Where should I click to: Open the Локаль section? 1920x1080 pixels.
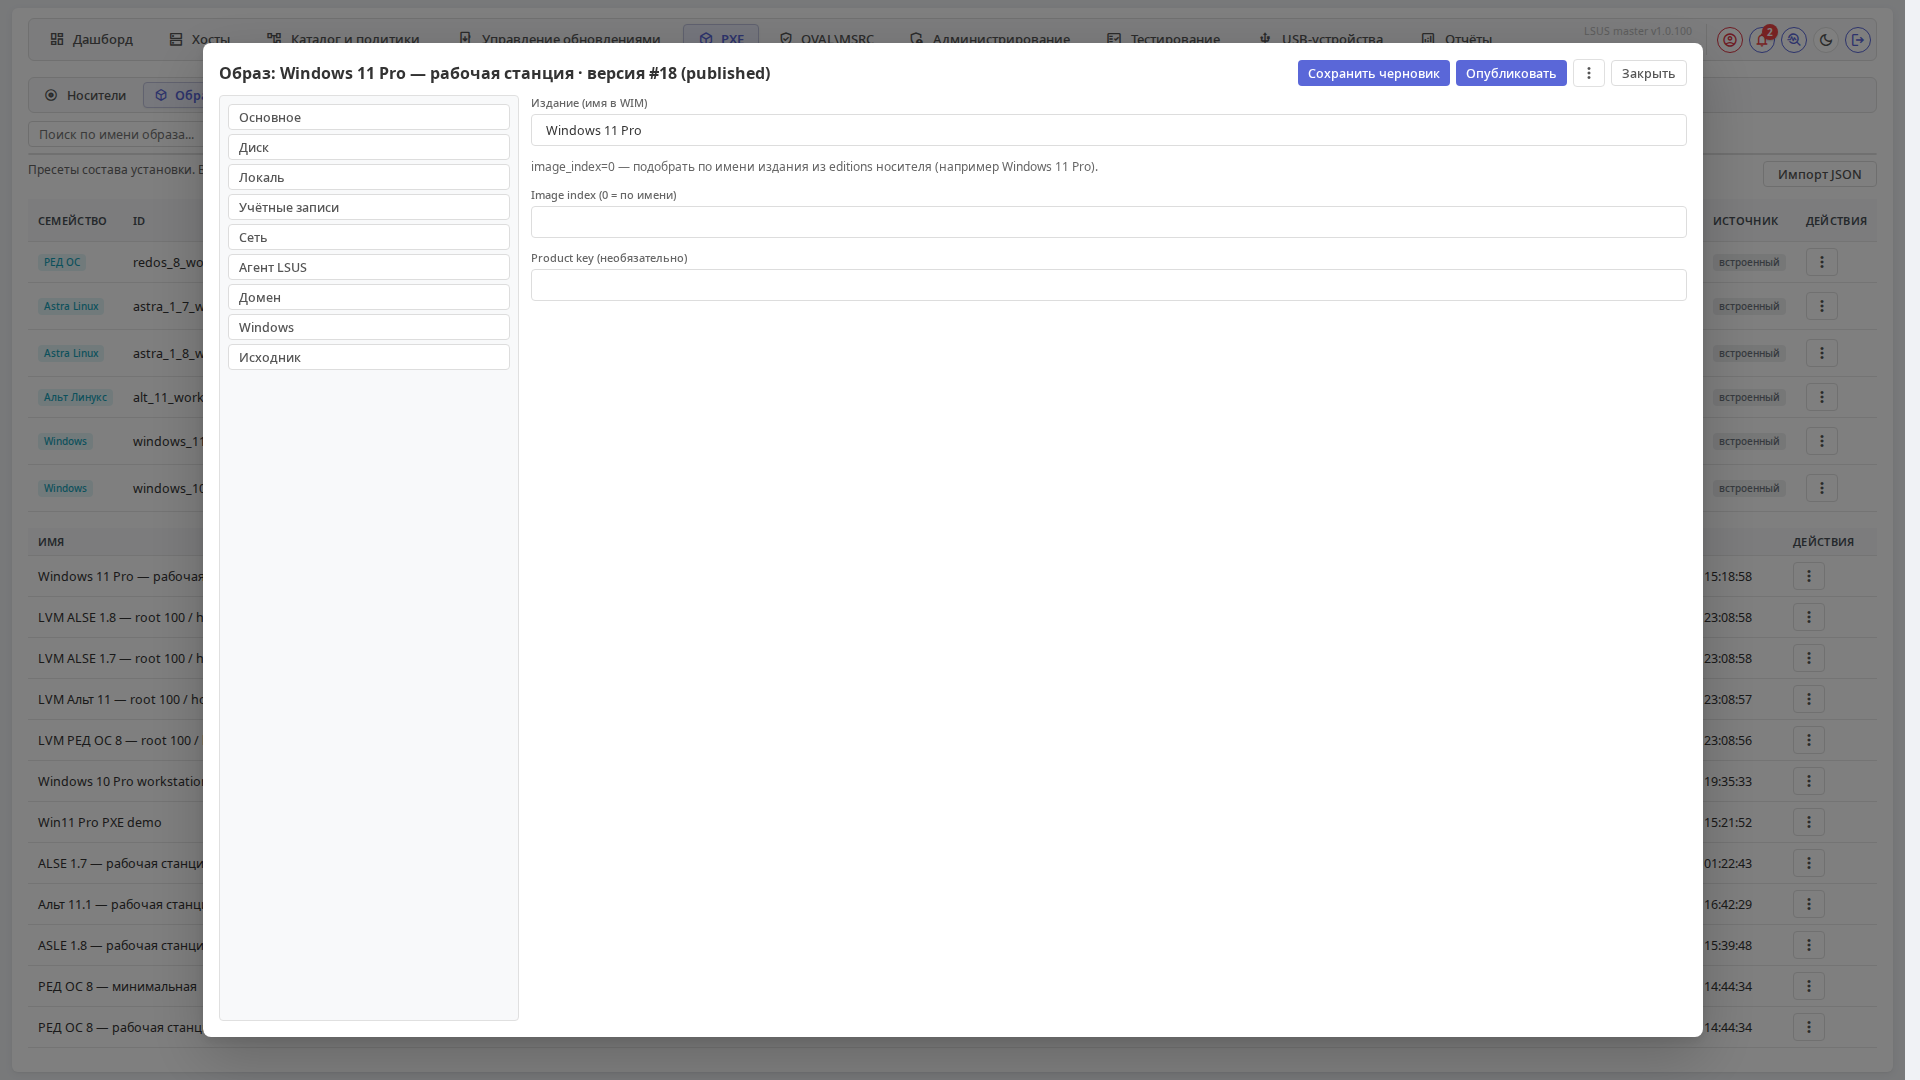tap(369, 177)
